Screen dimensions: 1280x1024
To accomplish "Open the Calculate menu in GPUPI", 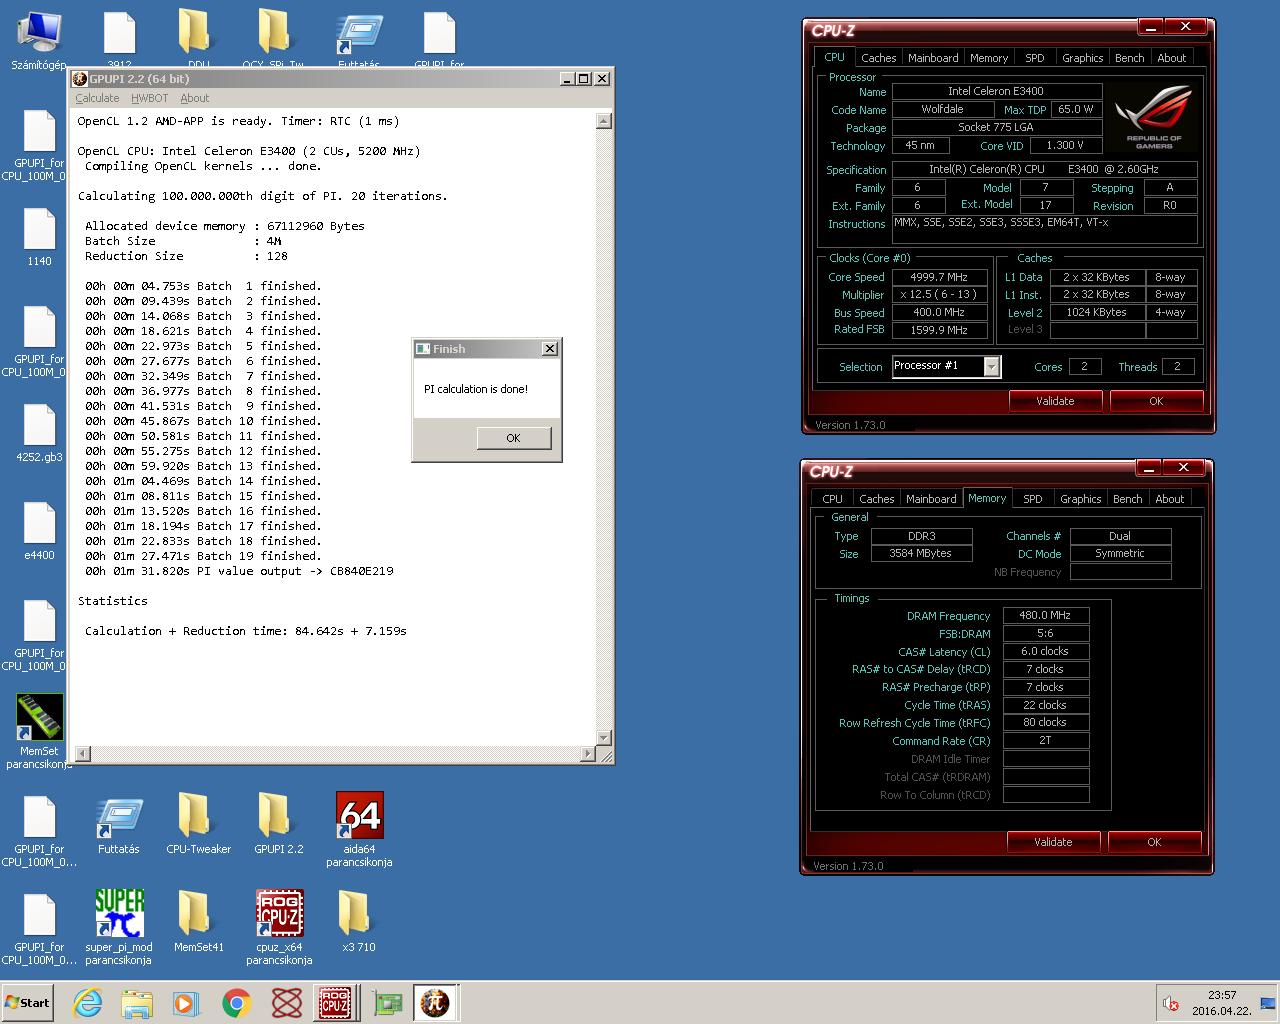I will 97,98.
